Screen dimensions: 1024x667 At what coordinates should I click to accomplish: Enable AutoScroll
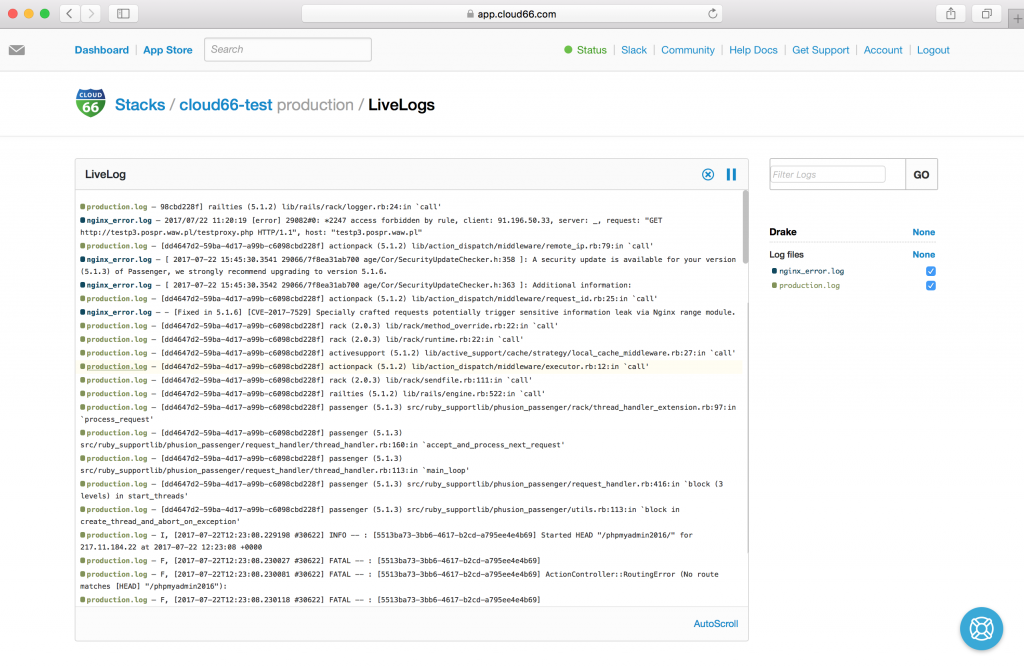point(716,624)
